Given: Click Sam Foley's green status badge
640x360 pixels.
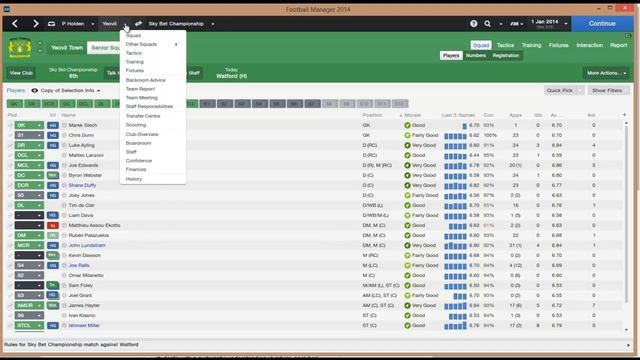Looking at the screenshot, I should point(53,285).
